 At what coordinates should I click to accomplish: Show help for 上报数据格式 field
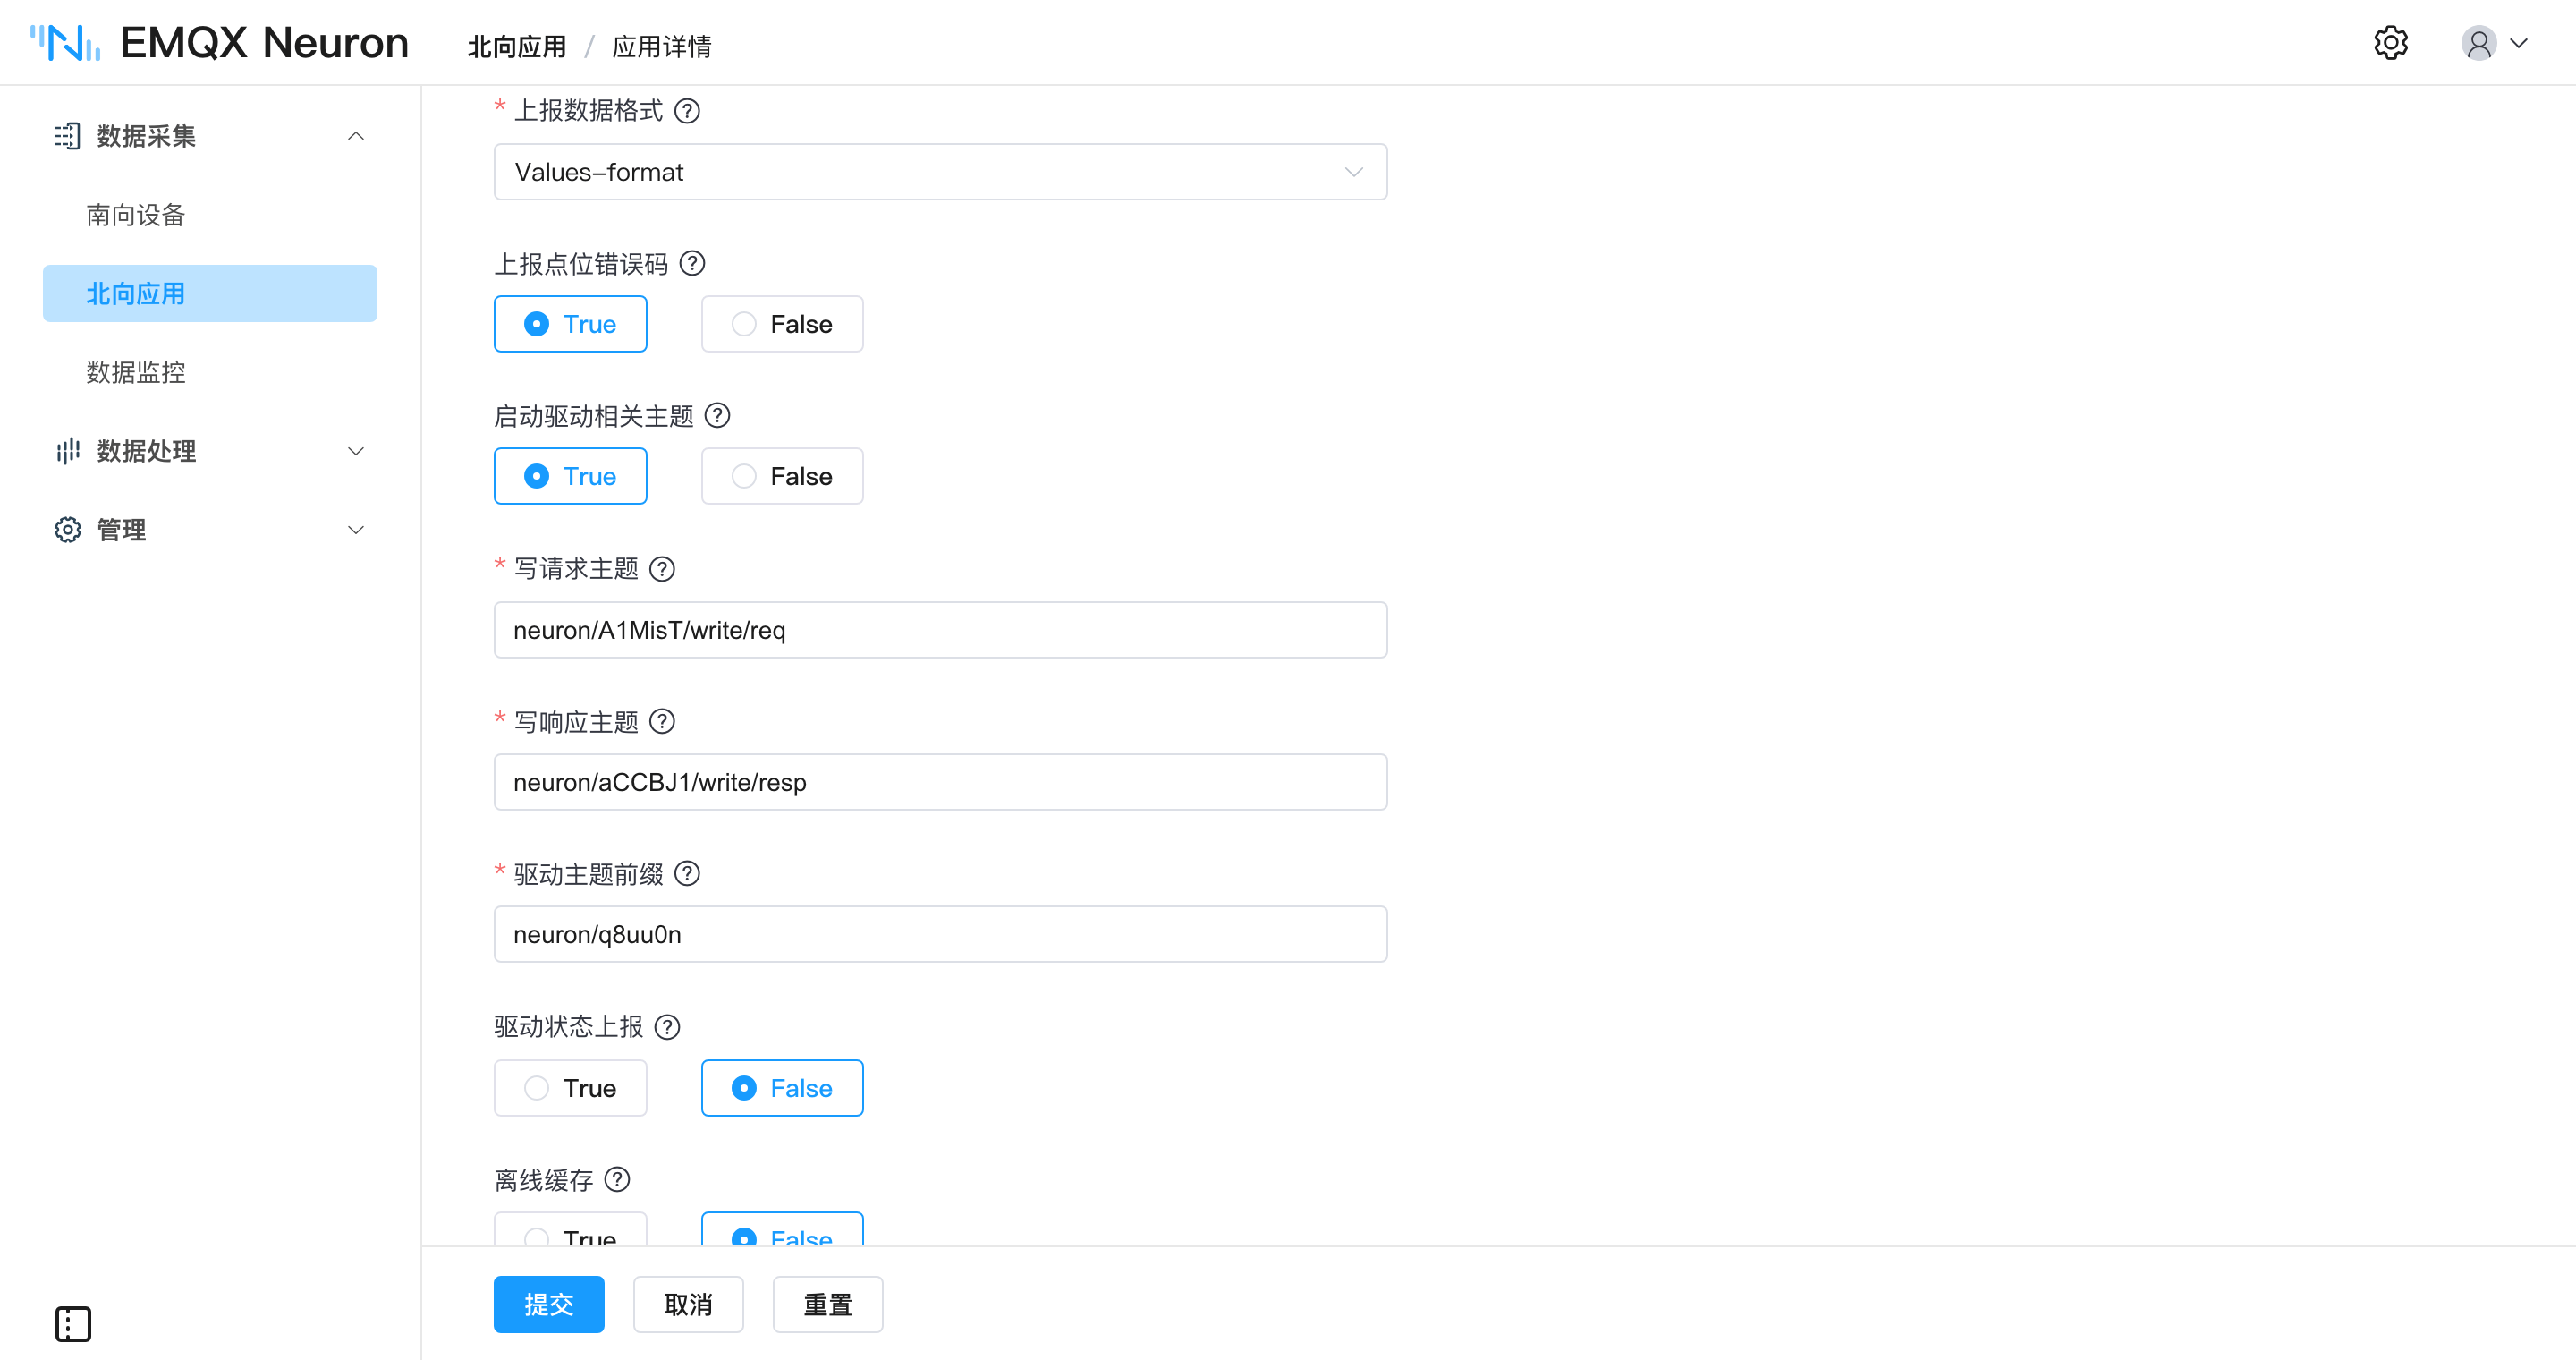click(x=687, y=110)
